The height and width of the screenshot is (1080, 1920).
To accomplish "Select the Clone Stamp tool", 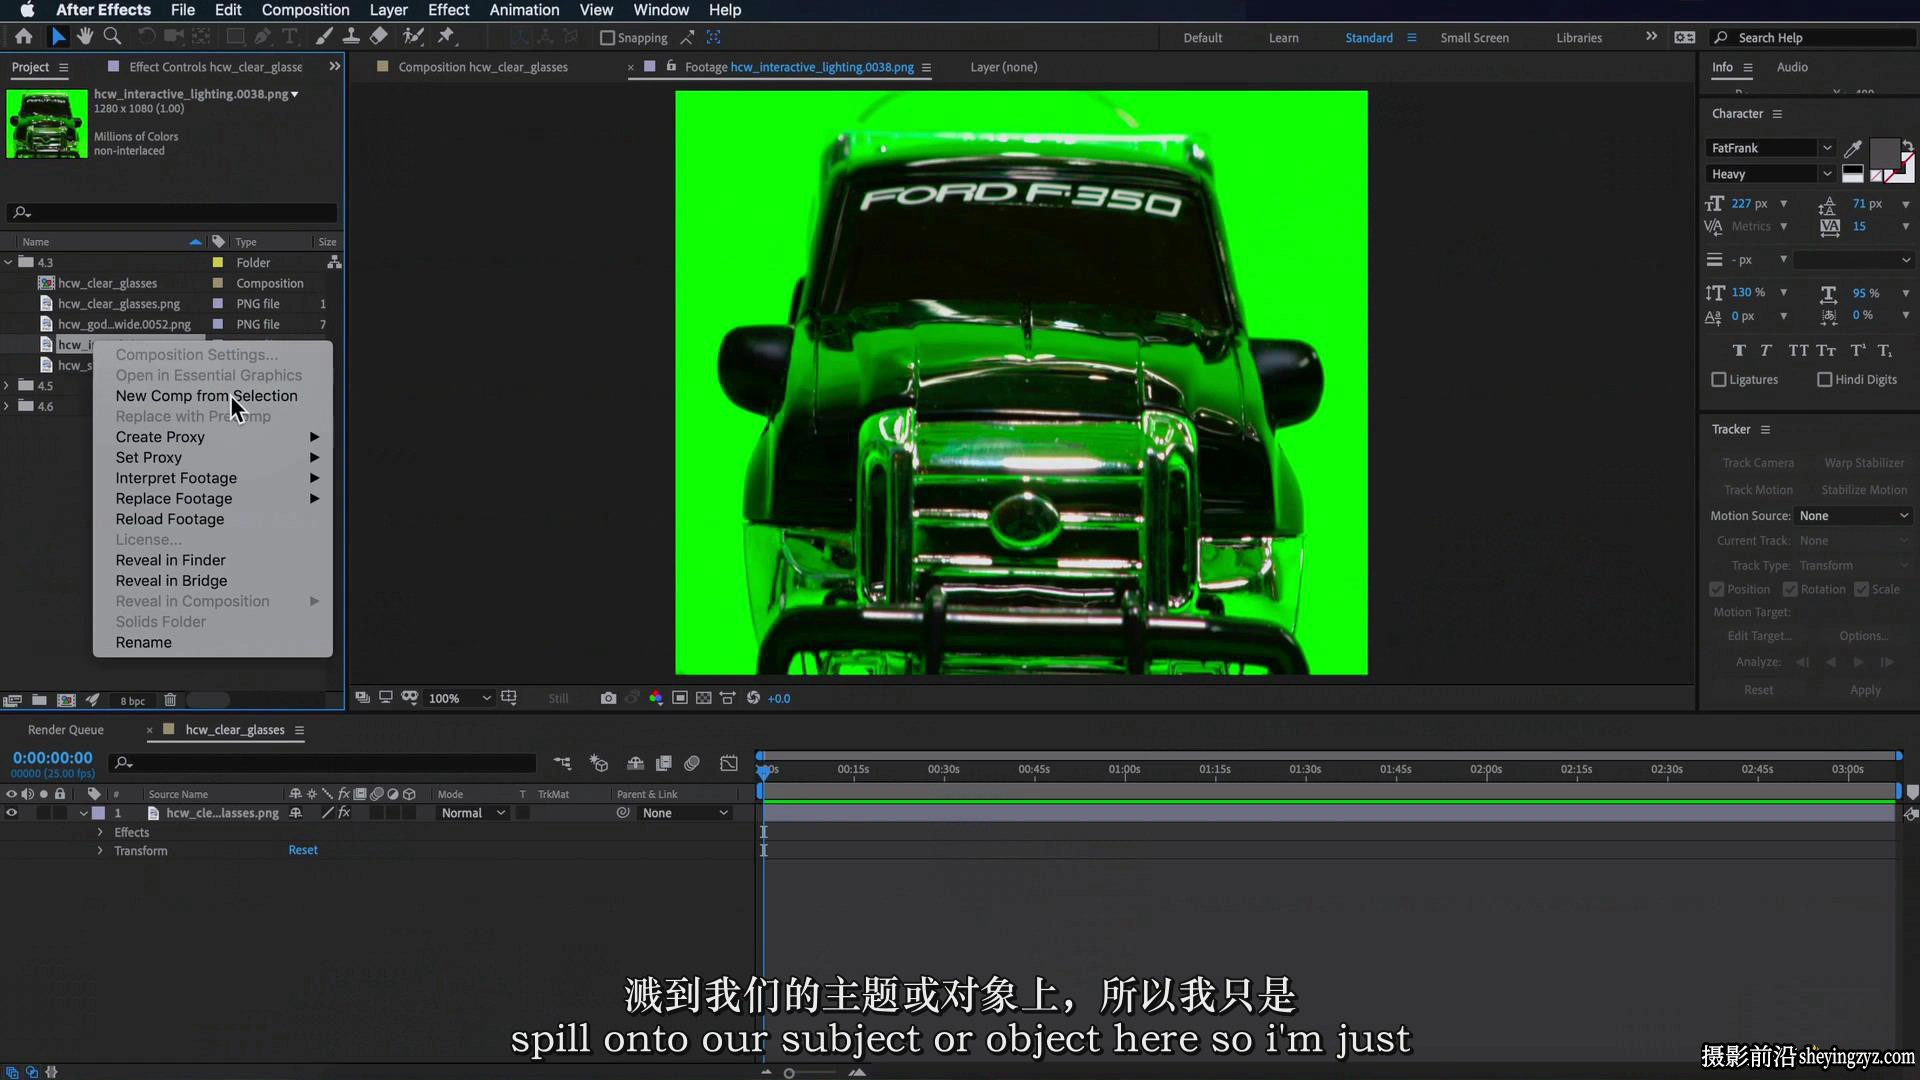I will (351, 37).
